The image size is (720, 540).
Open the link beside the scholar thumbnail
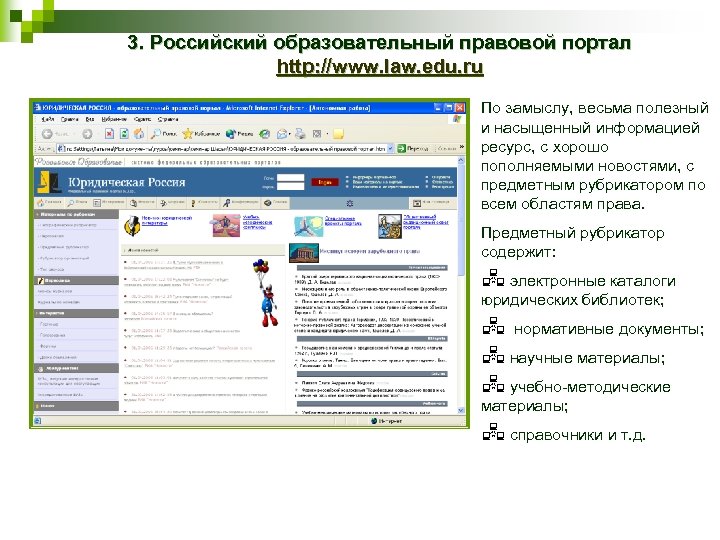(x=426, y=222)
